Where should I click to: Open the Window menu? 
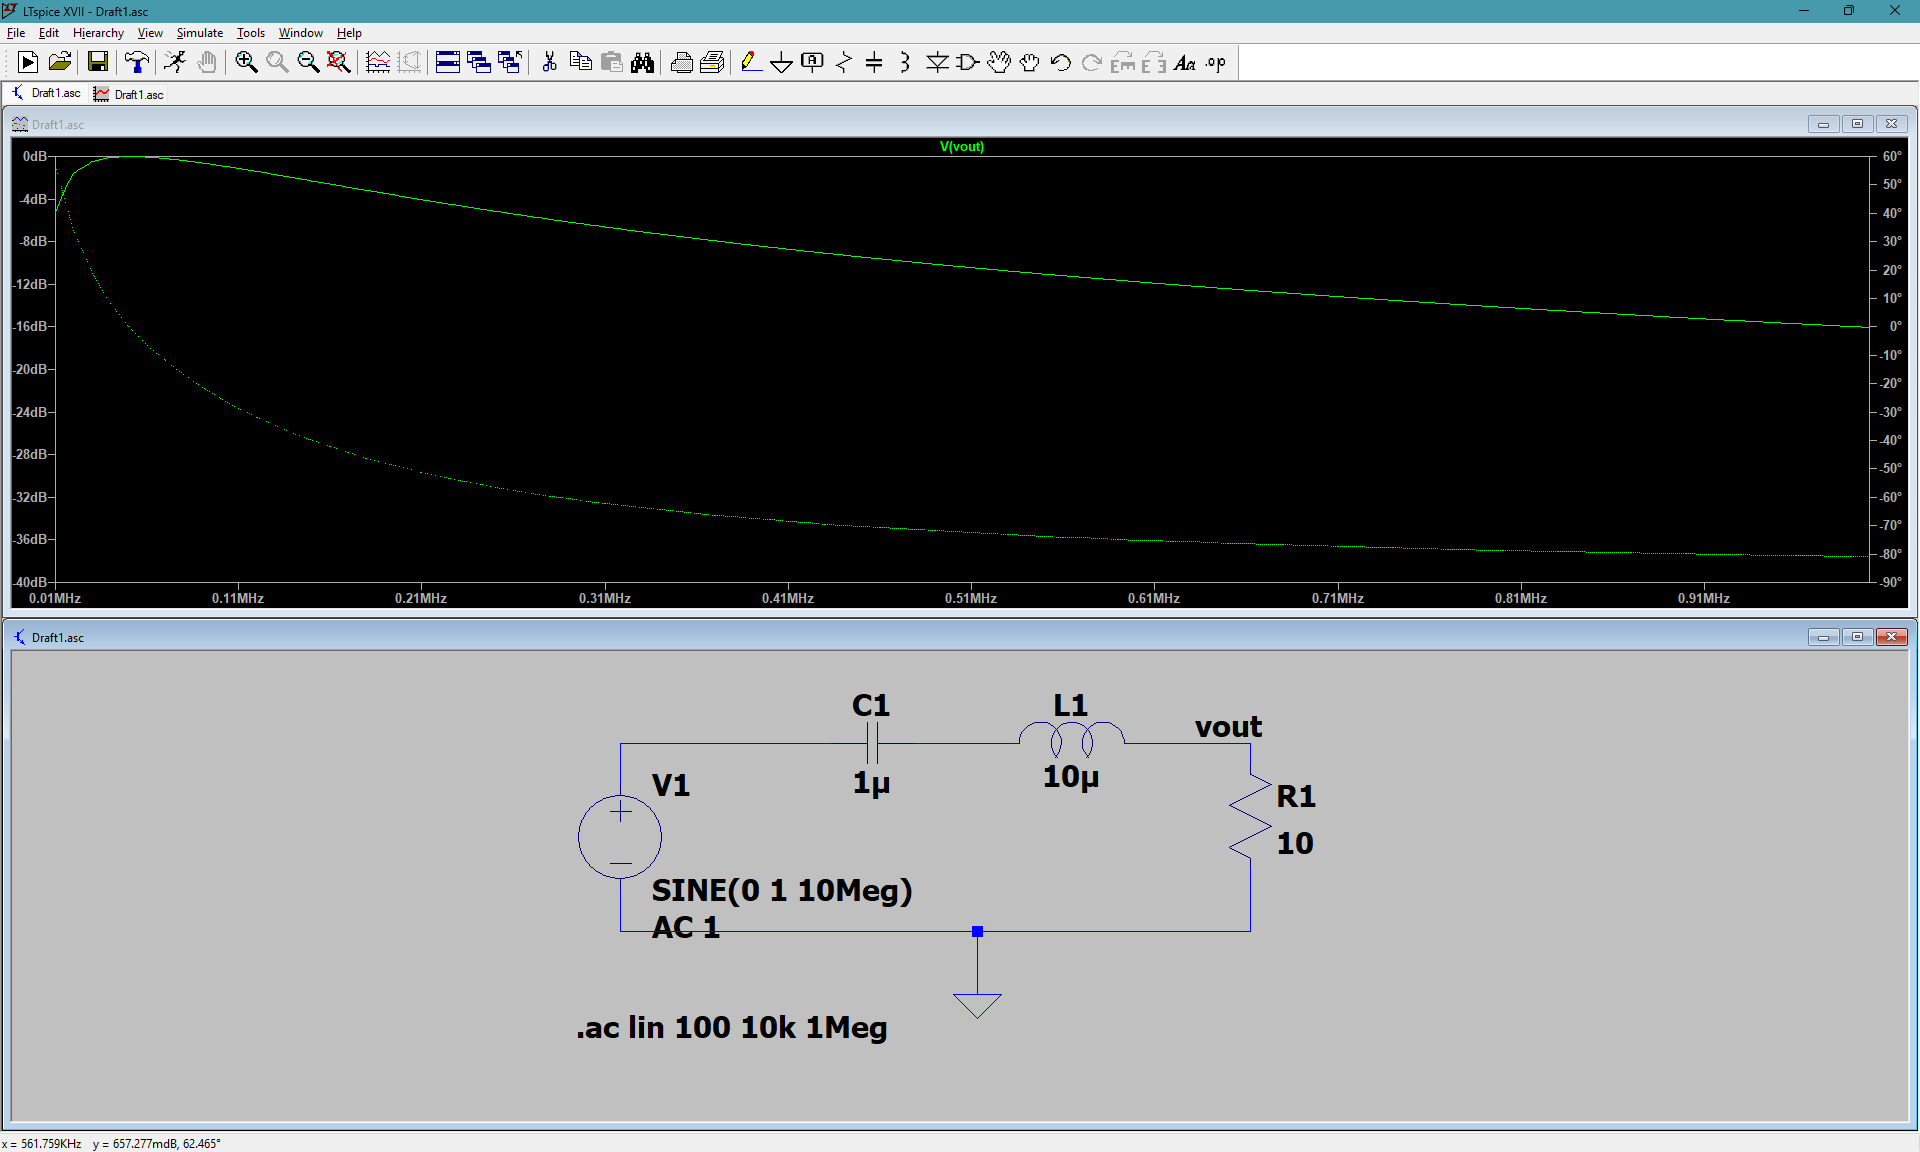[x=301, y=33]
